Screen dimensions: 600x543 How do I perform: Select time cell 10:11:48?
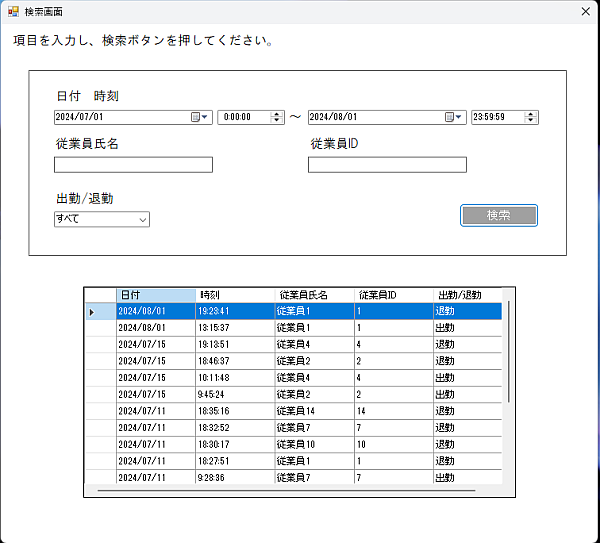(x=235, y=378)
